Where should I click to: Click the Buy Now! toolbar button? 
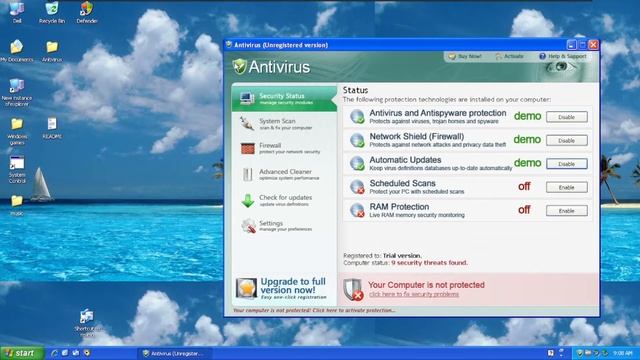point(465,56)
